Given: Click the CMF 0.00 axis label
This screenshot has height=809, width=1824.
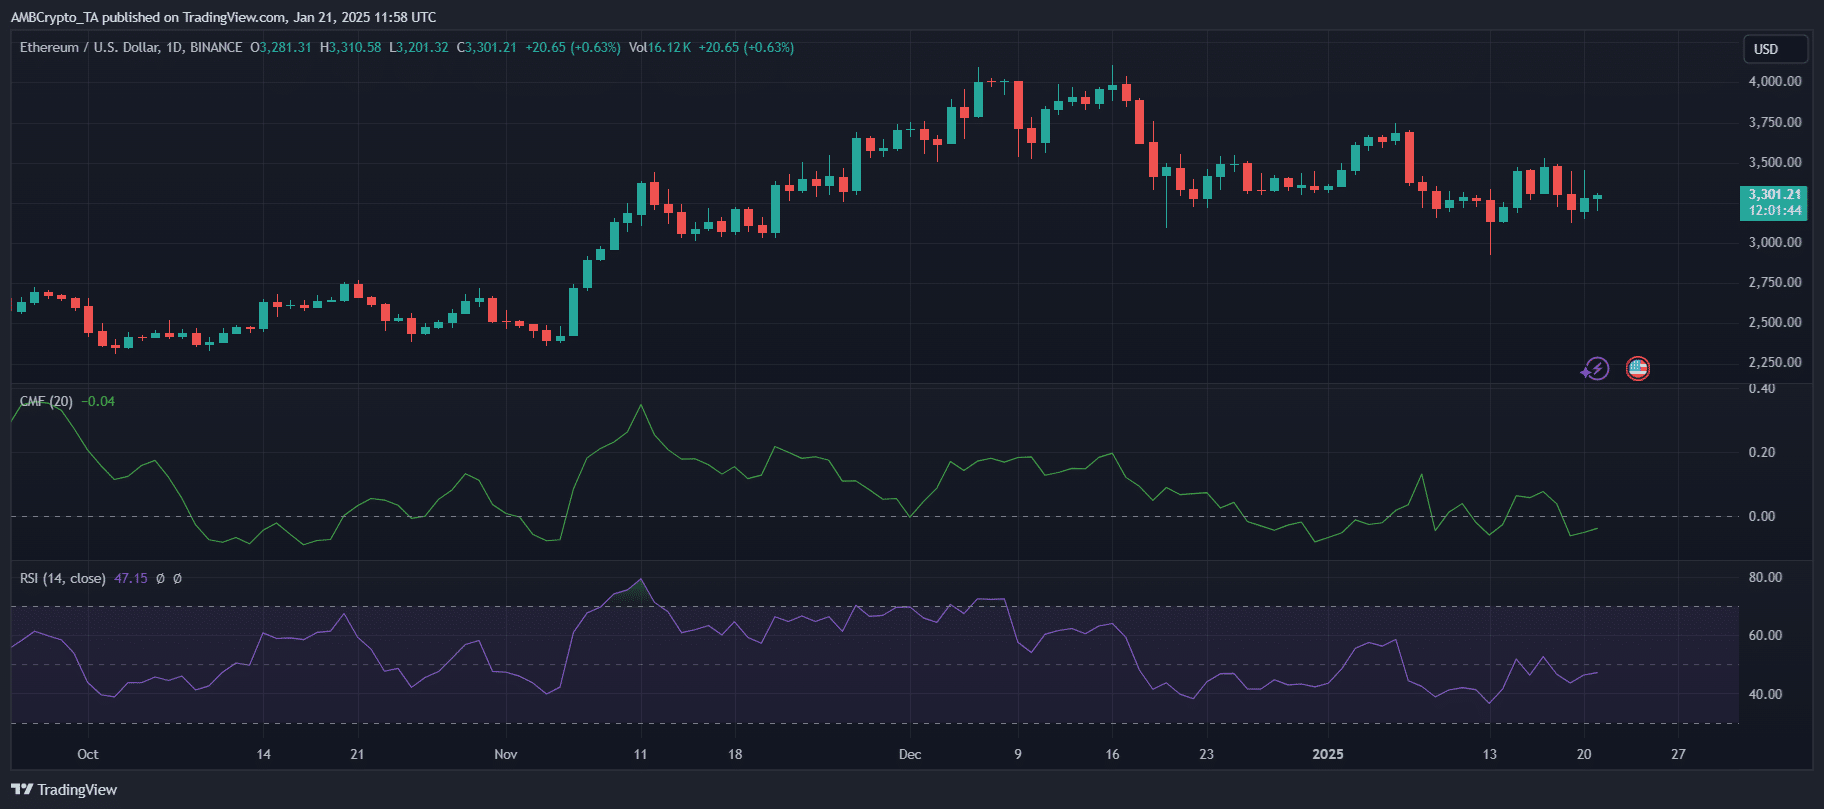Looking at the screenshot, I should tap(1762, 516).
